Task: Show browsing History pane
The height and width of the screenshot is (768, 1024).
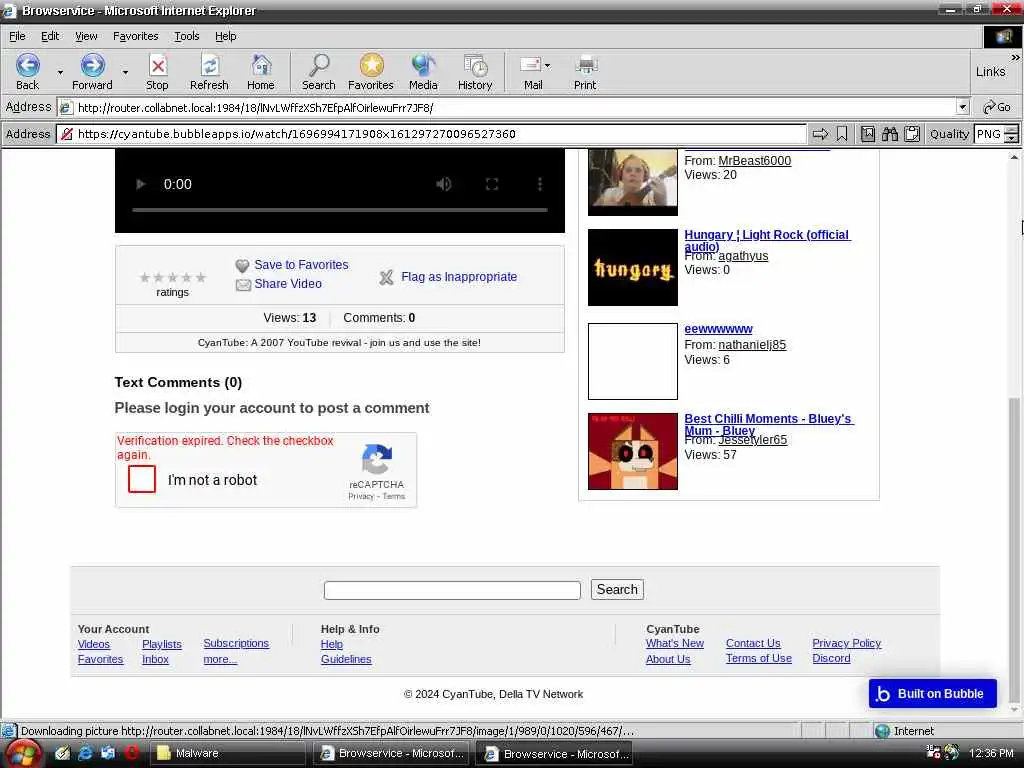Action: (x=475, y=72)
